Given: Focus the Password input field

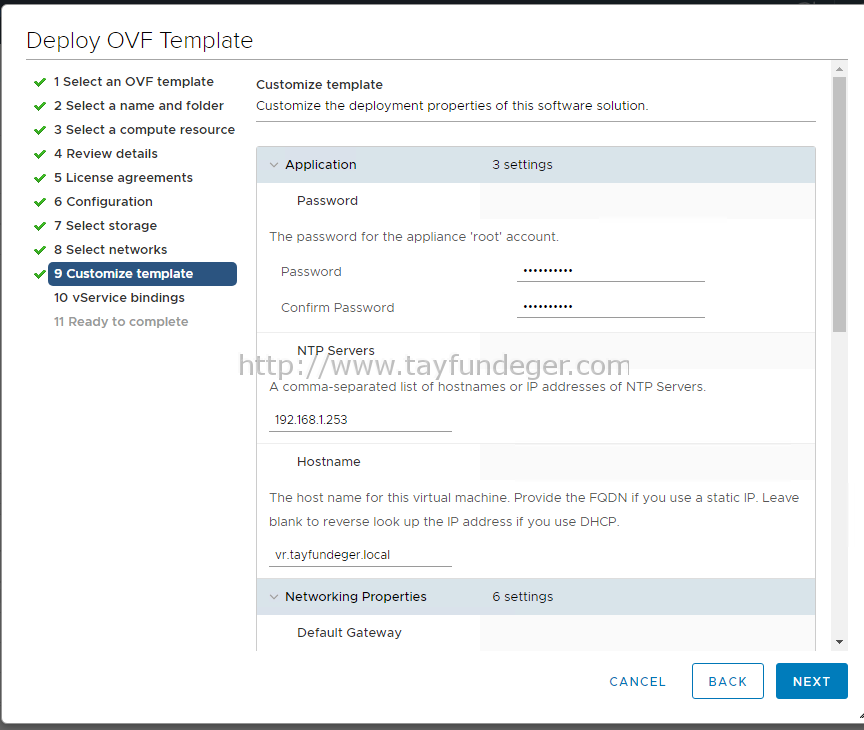Looking at the screenshot, I should (611, 271).
